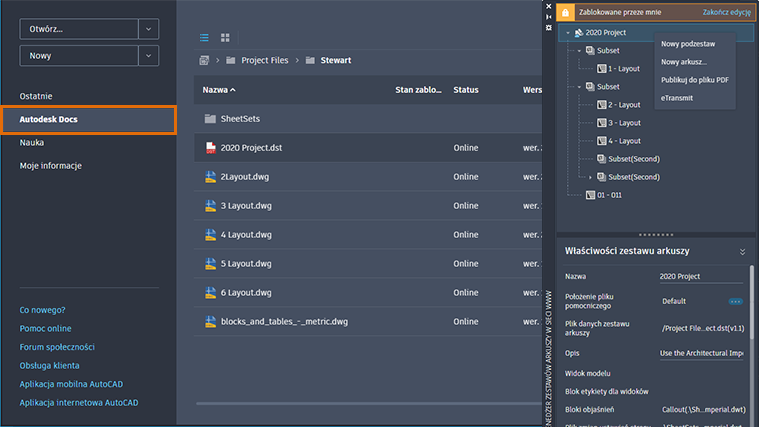Open the Co nowego? link
Viewport: 759px width, 427px height.
click(x=42, y=310)
